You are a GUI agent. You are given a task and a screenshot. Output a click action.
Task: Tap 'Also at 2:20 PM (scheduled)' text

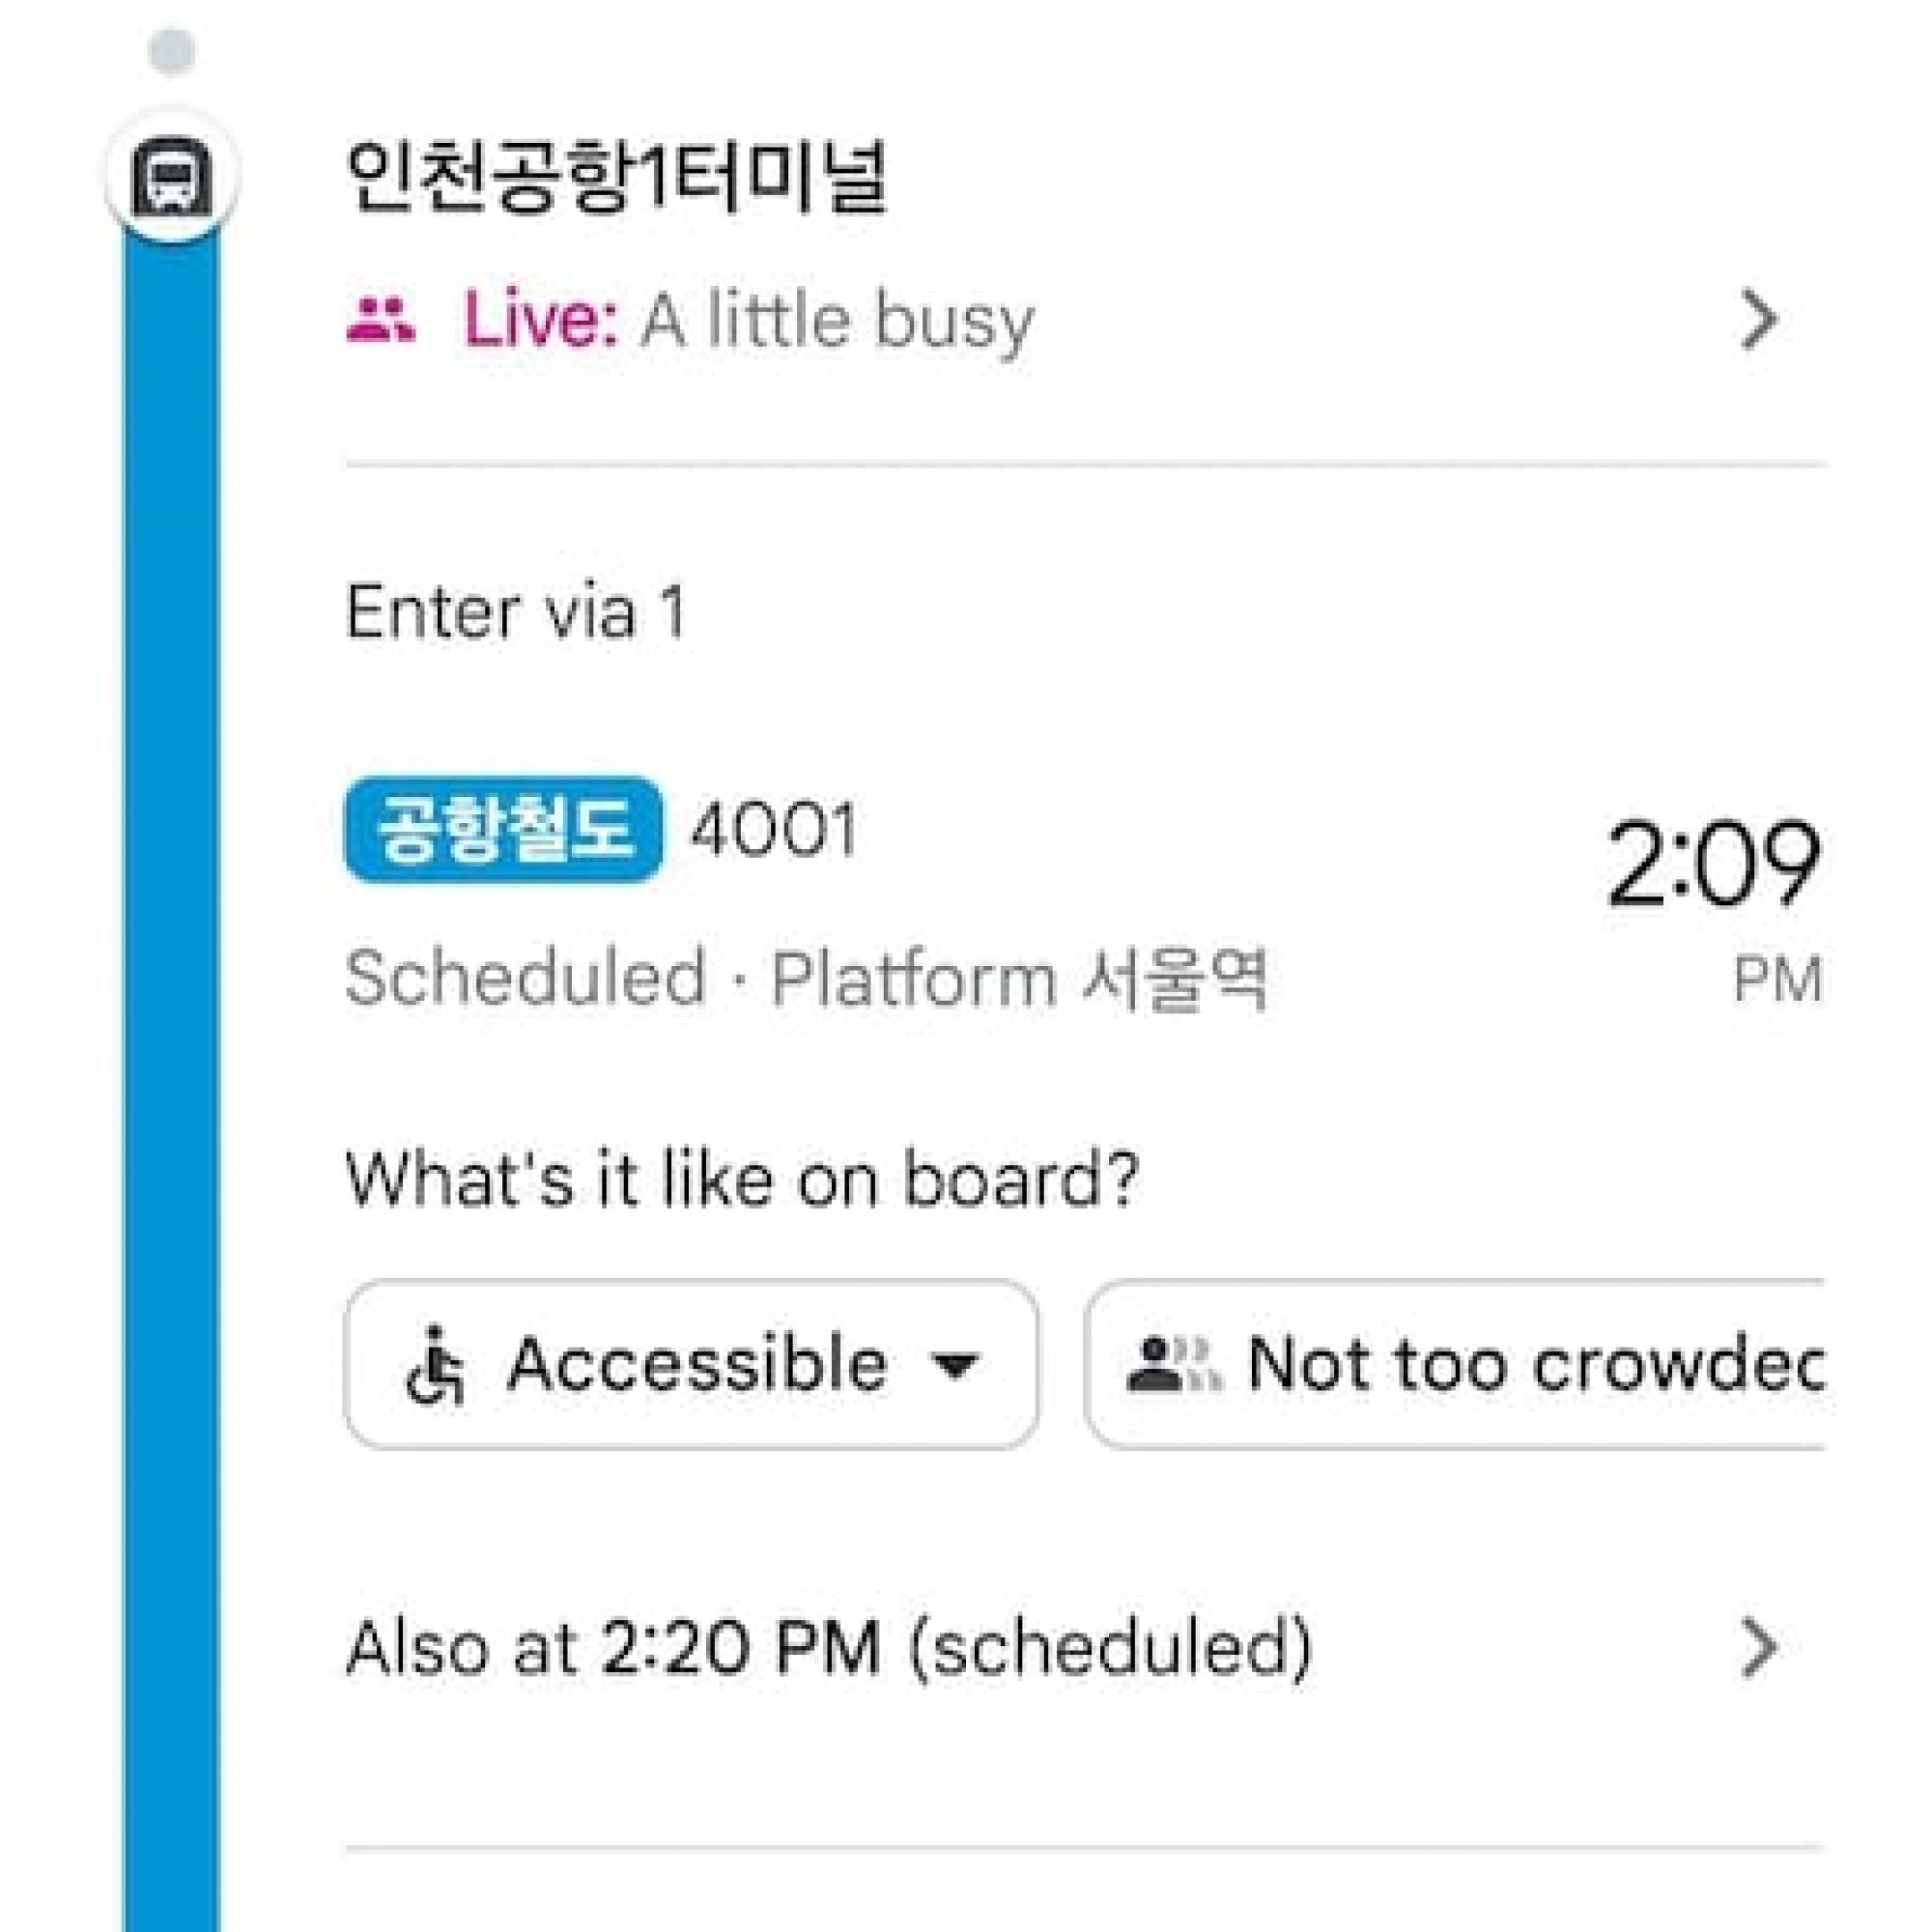click(x=828, y=1648)
